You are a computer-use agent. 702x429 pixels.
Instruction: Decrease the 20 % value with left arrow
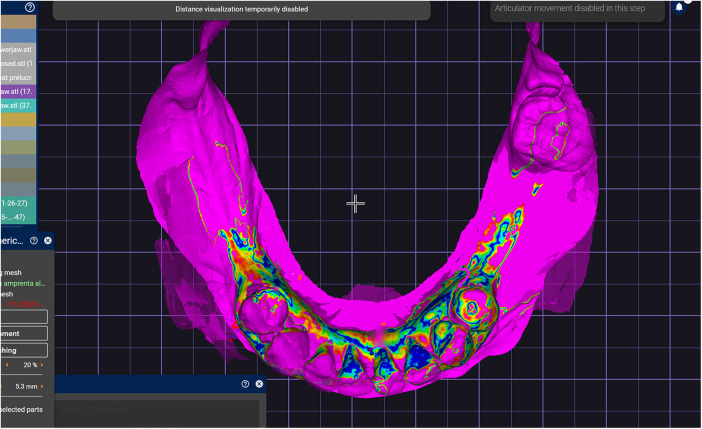7,365
